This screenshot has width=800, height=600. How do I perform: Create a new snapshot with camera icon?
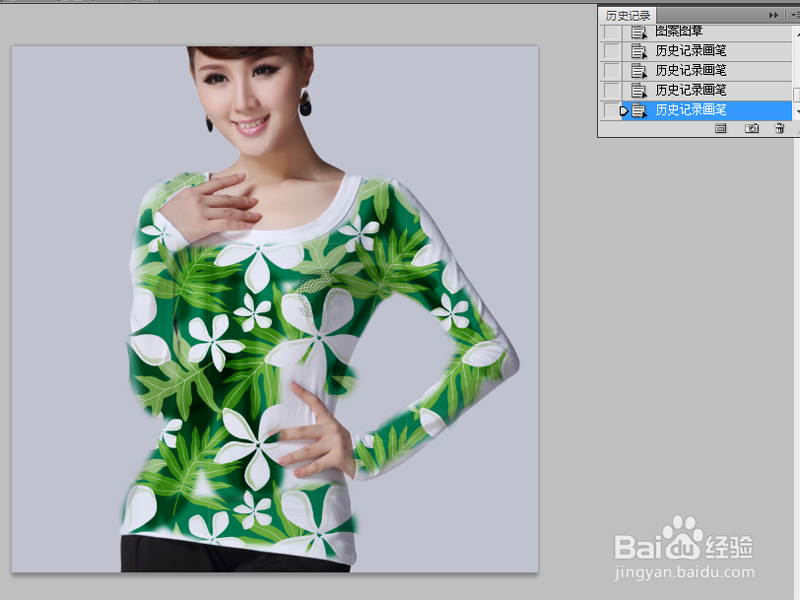click(752, 128)
